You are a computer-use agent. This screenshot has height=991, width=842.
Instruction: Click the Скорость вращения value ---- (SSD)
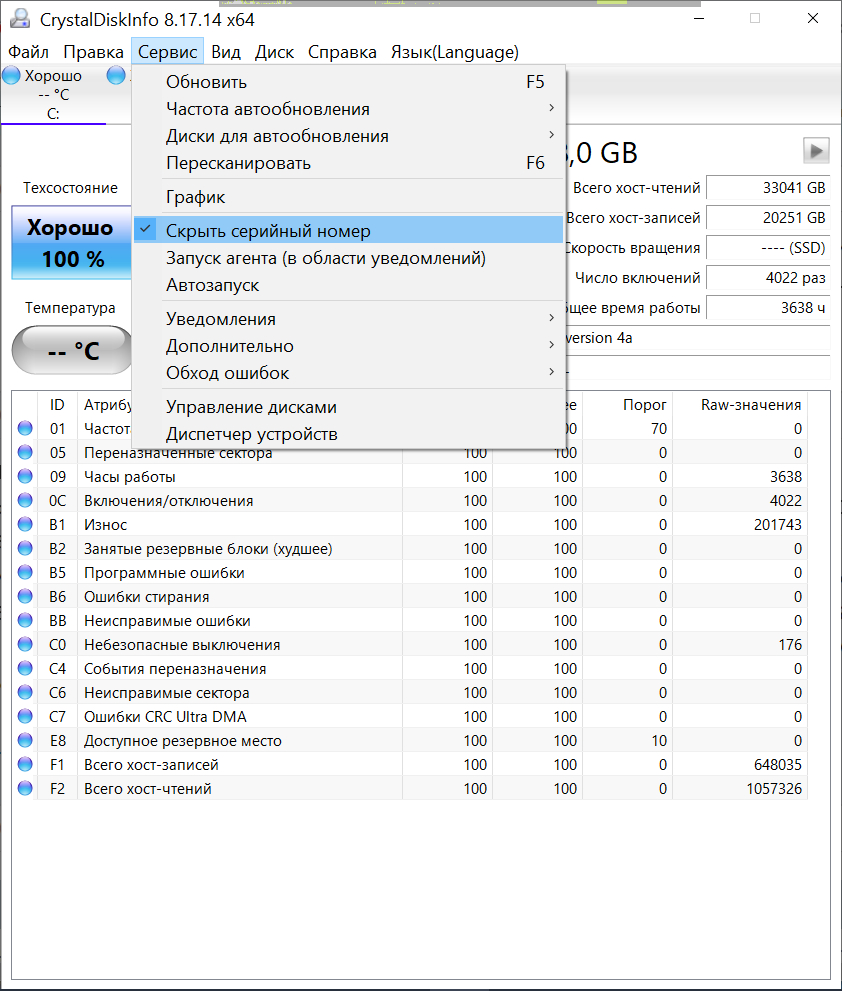[x=768, y=248]
